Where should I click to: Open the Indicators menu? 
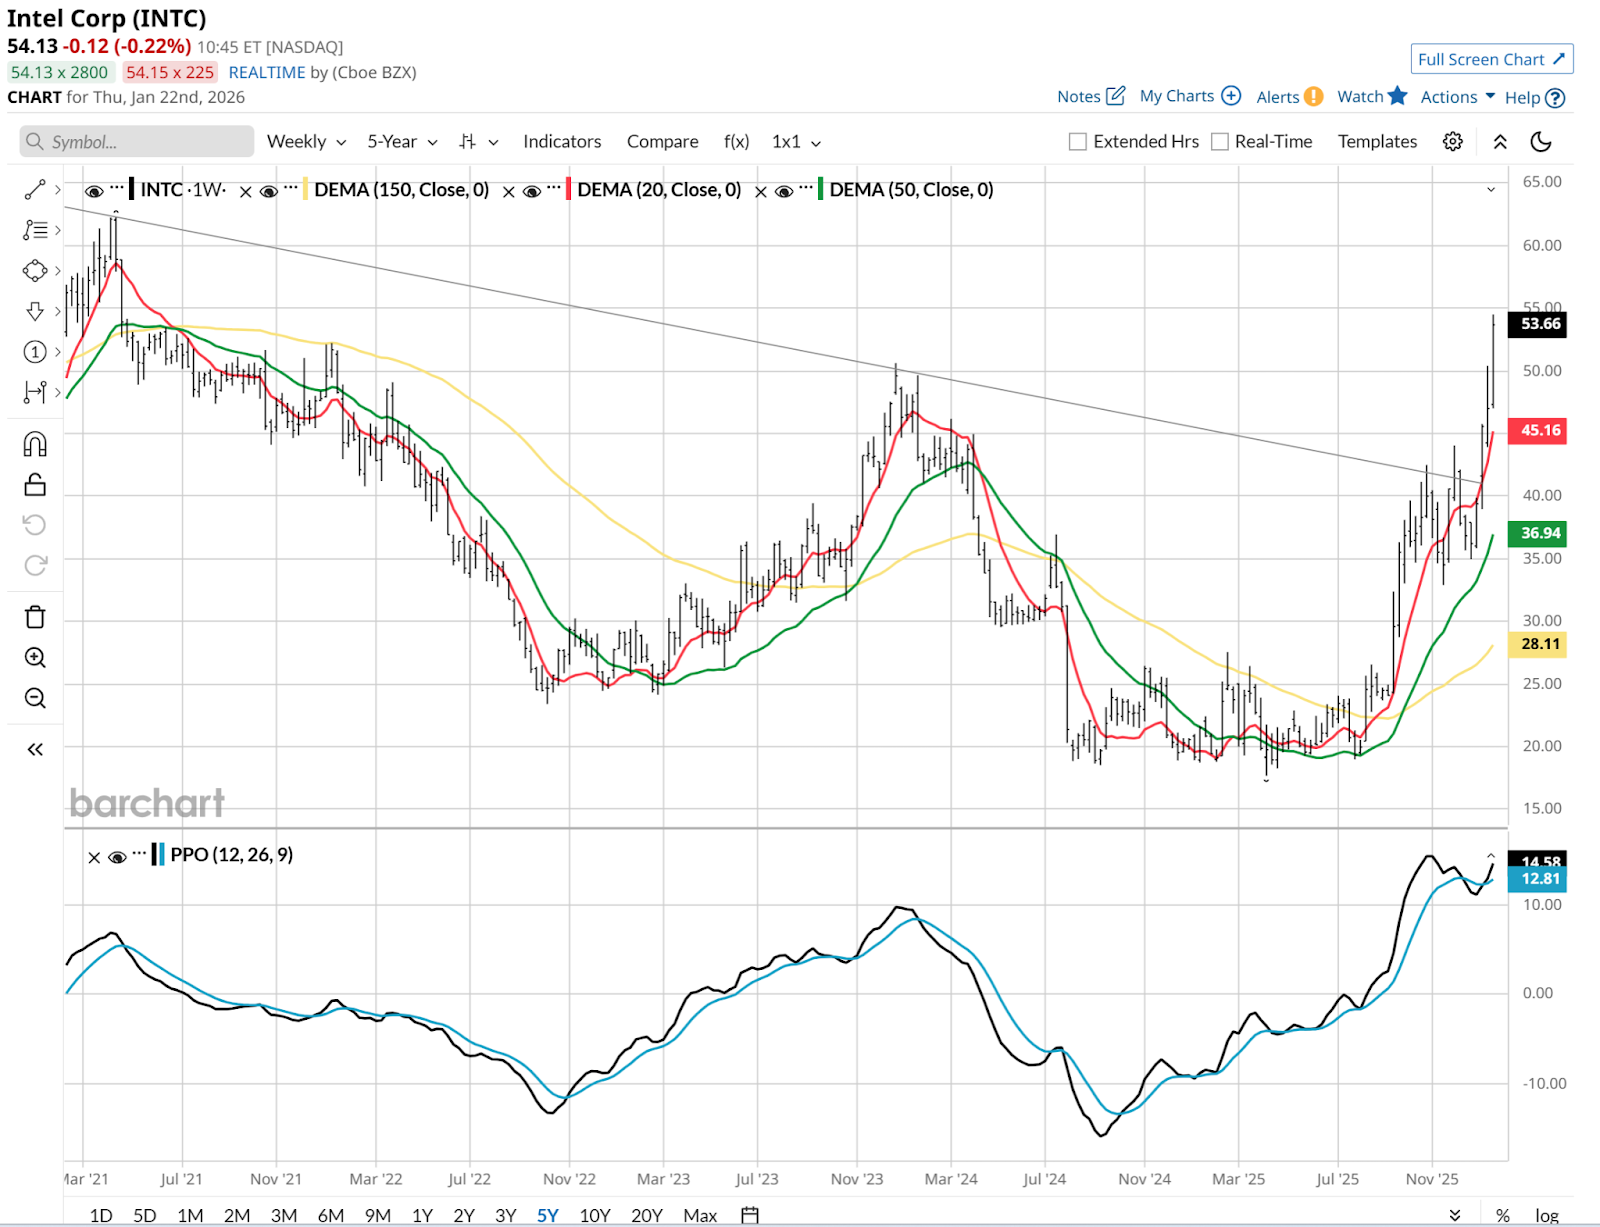click(562, 142)
